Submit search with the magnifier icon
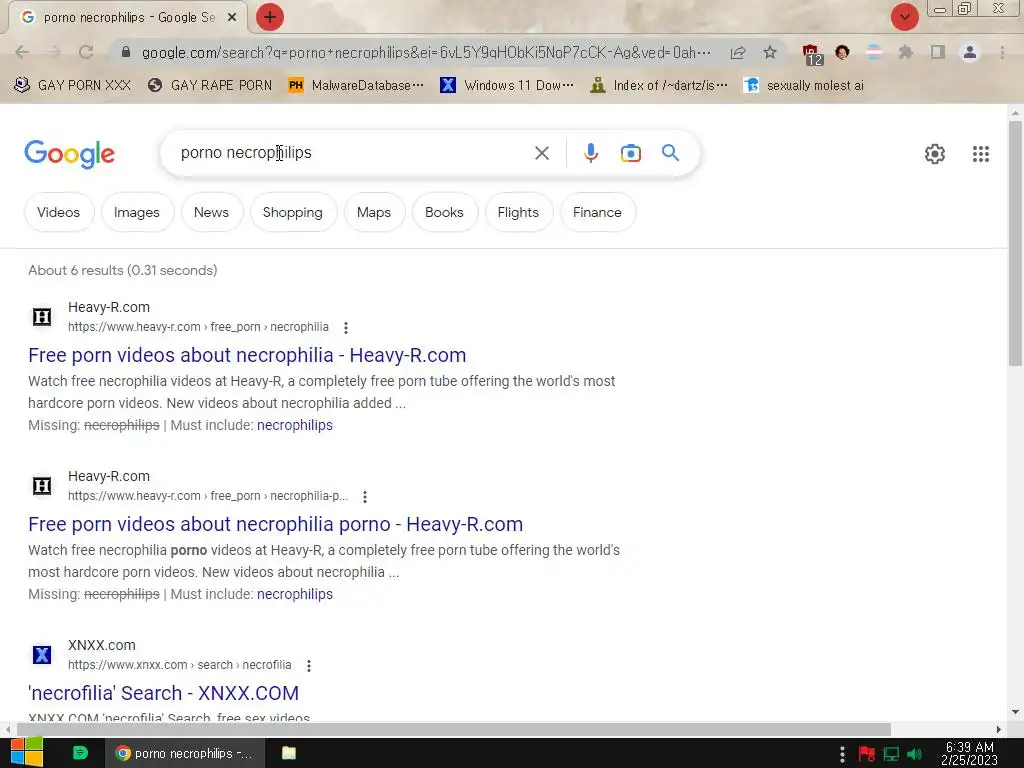 click(671, 153)
